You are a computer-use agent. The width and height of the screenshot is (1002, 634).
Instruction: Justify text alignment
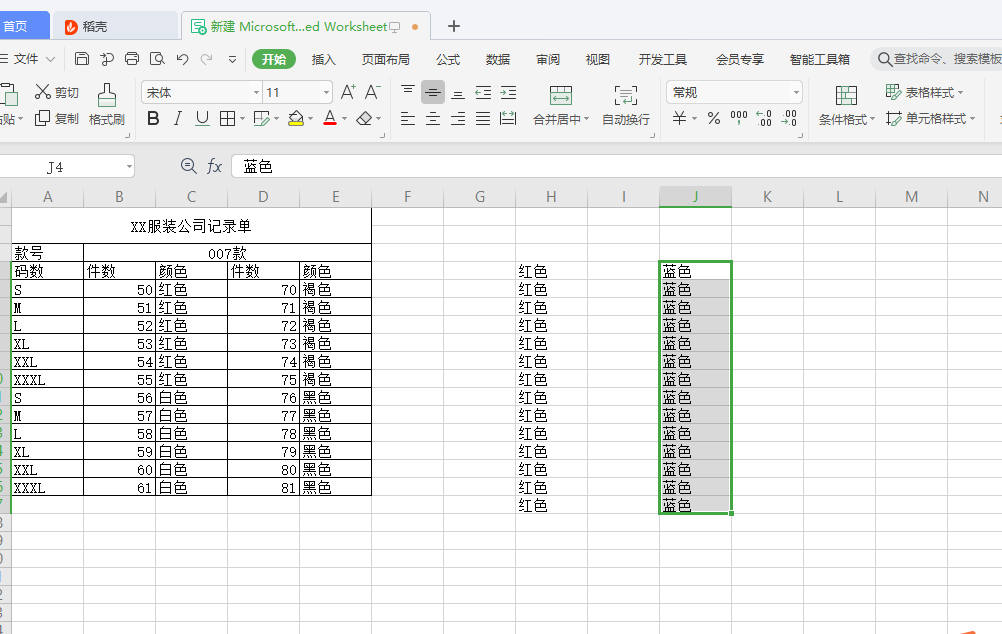click(x=483, y=118)
